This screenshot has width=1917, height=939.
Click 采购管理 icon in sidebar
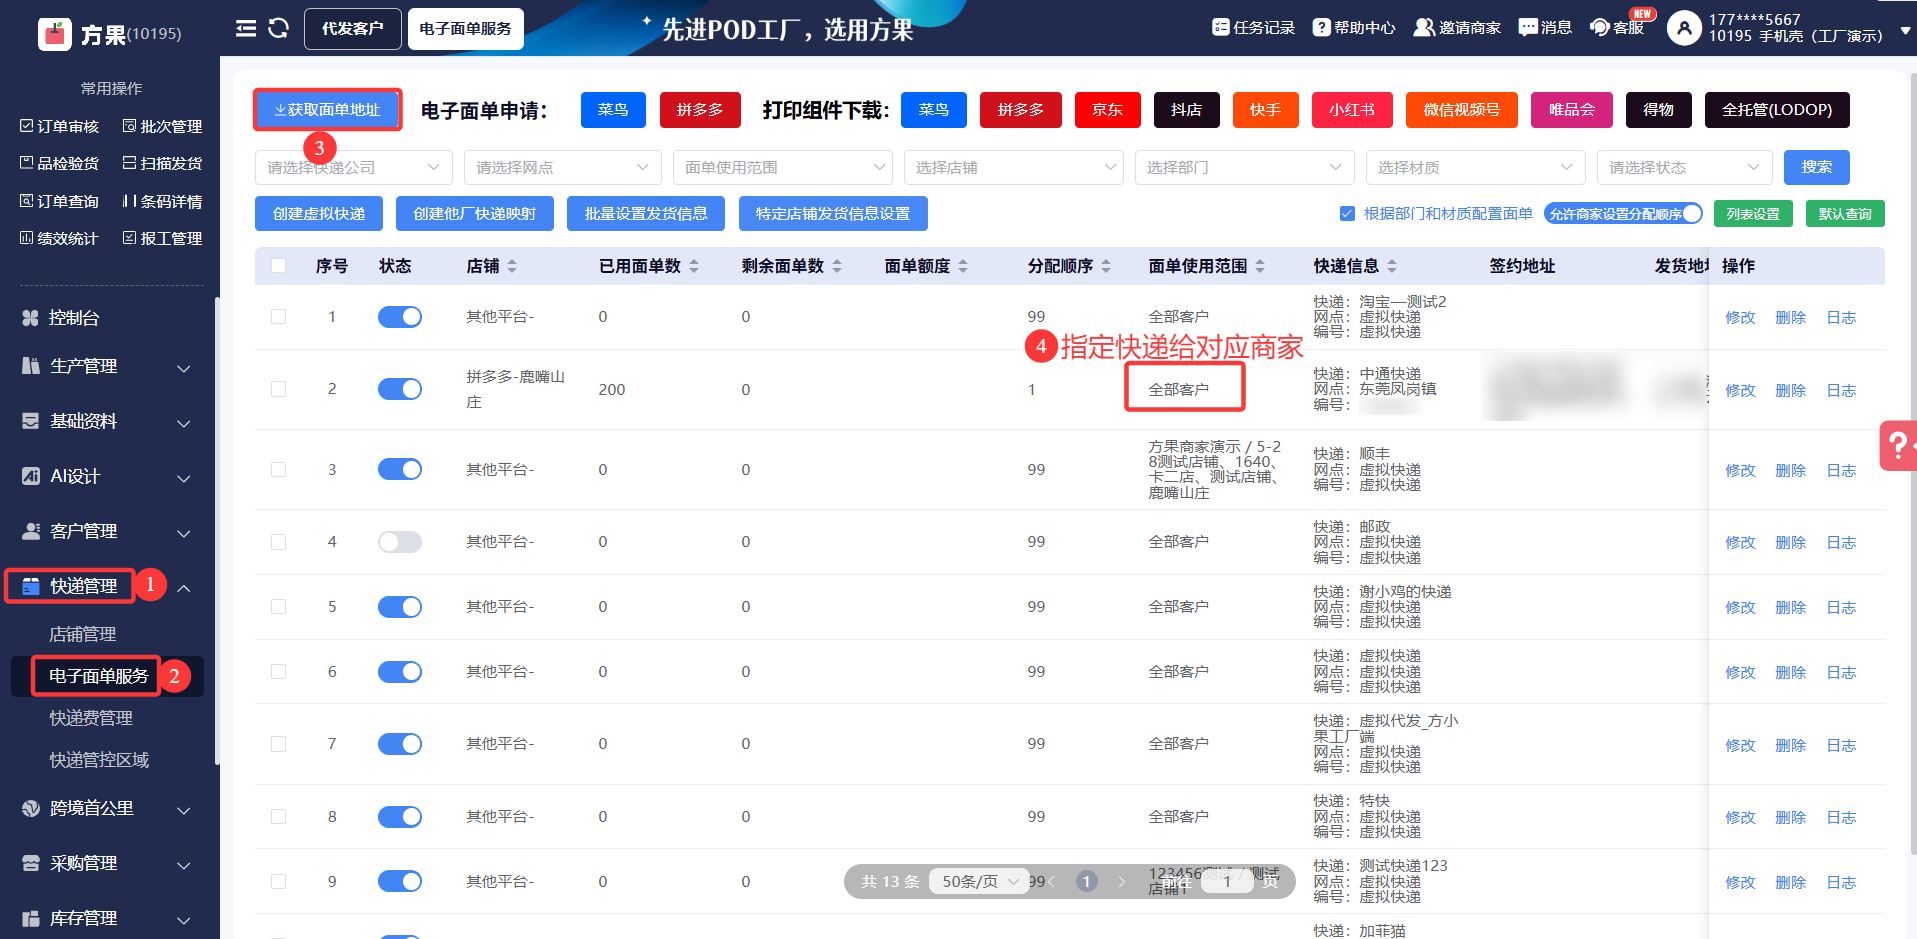tap(31, 863)
